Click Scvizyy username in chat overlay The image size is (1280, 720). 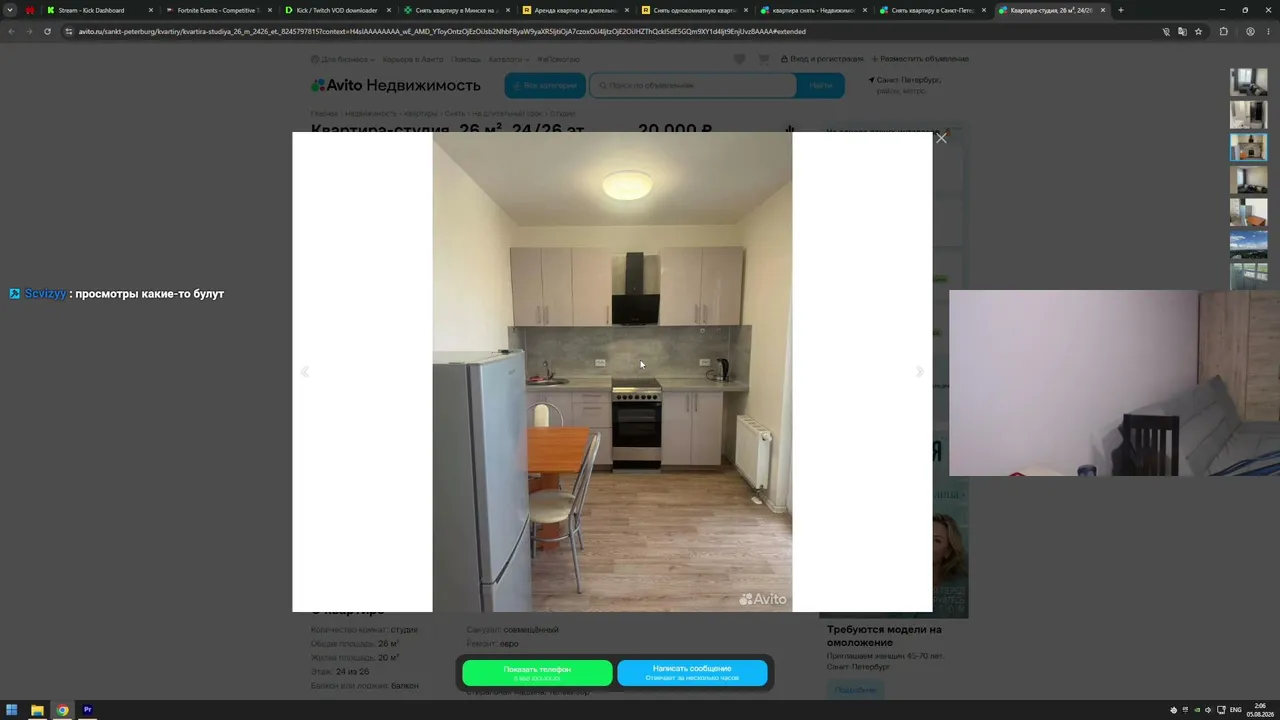pyautogui.click(x=45, y=294)
